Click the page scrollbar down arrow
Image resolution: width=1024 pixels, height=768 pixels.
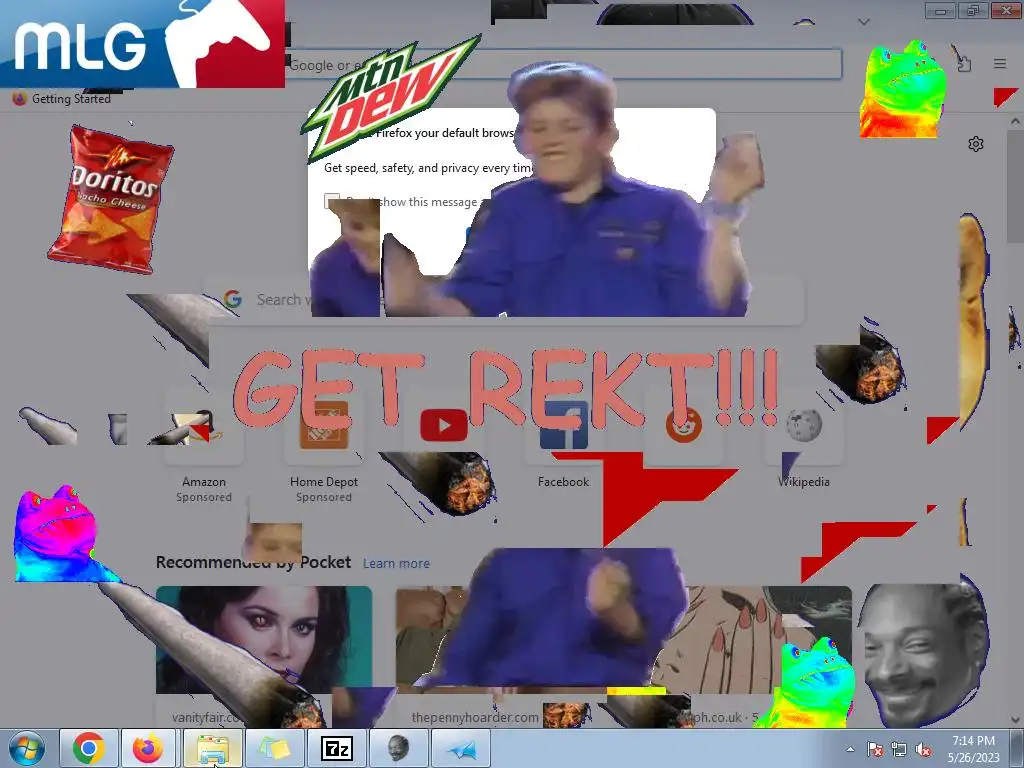coord(1016,720)
